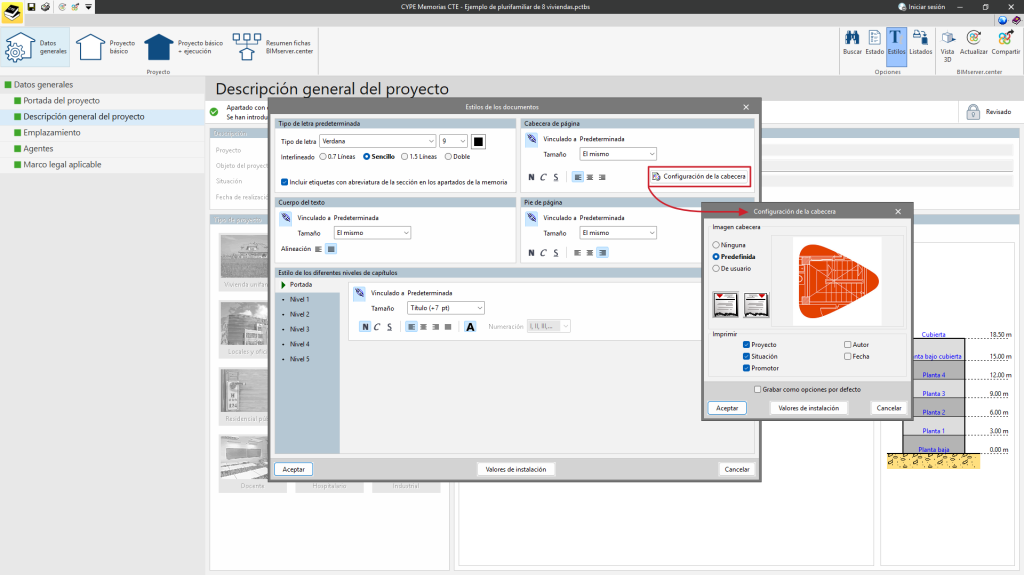Open Datos generales in the ribbon
Viewport: 1024px width, 575px height.
35,47
